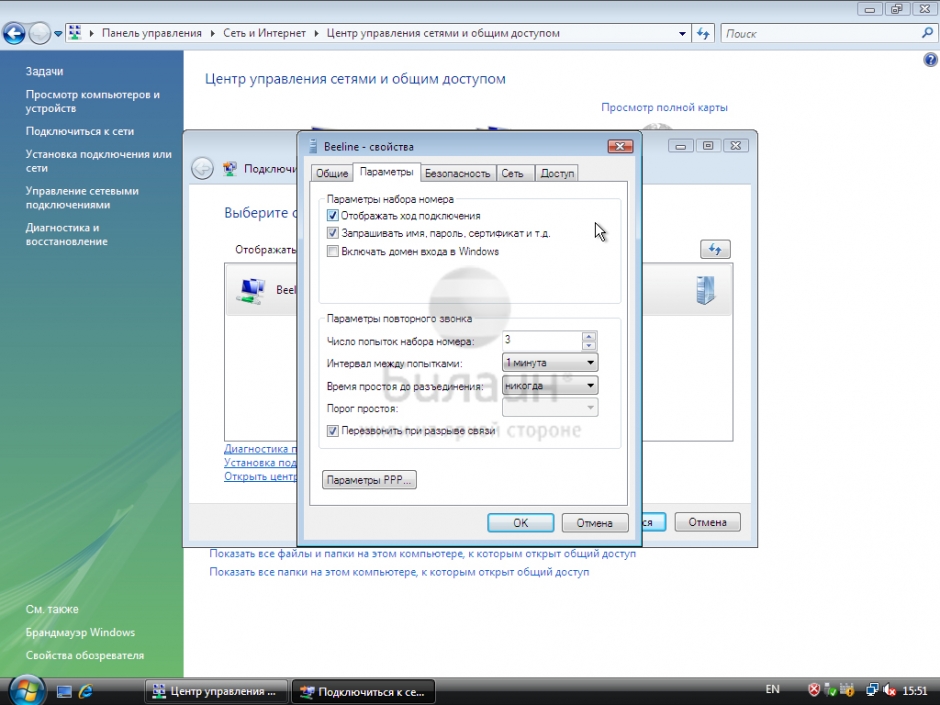Select the Параметры tab
Screen dimensions: 940x705
387,172
